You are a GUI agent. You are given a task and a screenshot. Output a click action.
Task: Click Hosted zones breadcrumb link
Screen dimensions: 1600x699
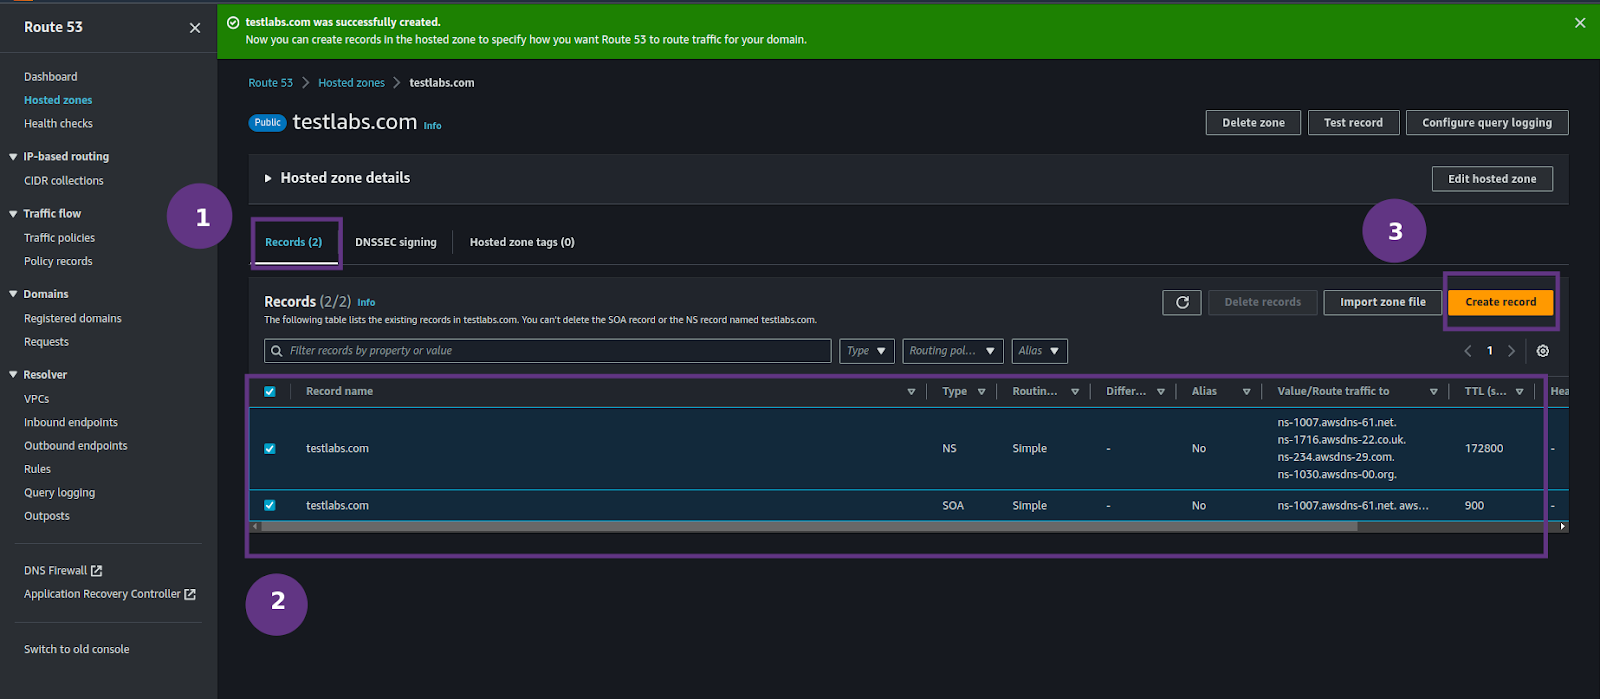tap(351, 83)
